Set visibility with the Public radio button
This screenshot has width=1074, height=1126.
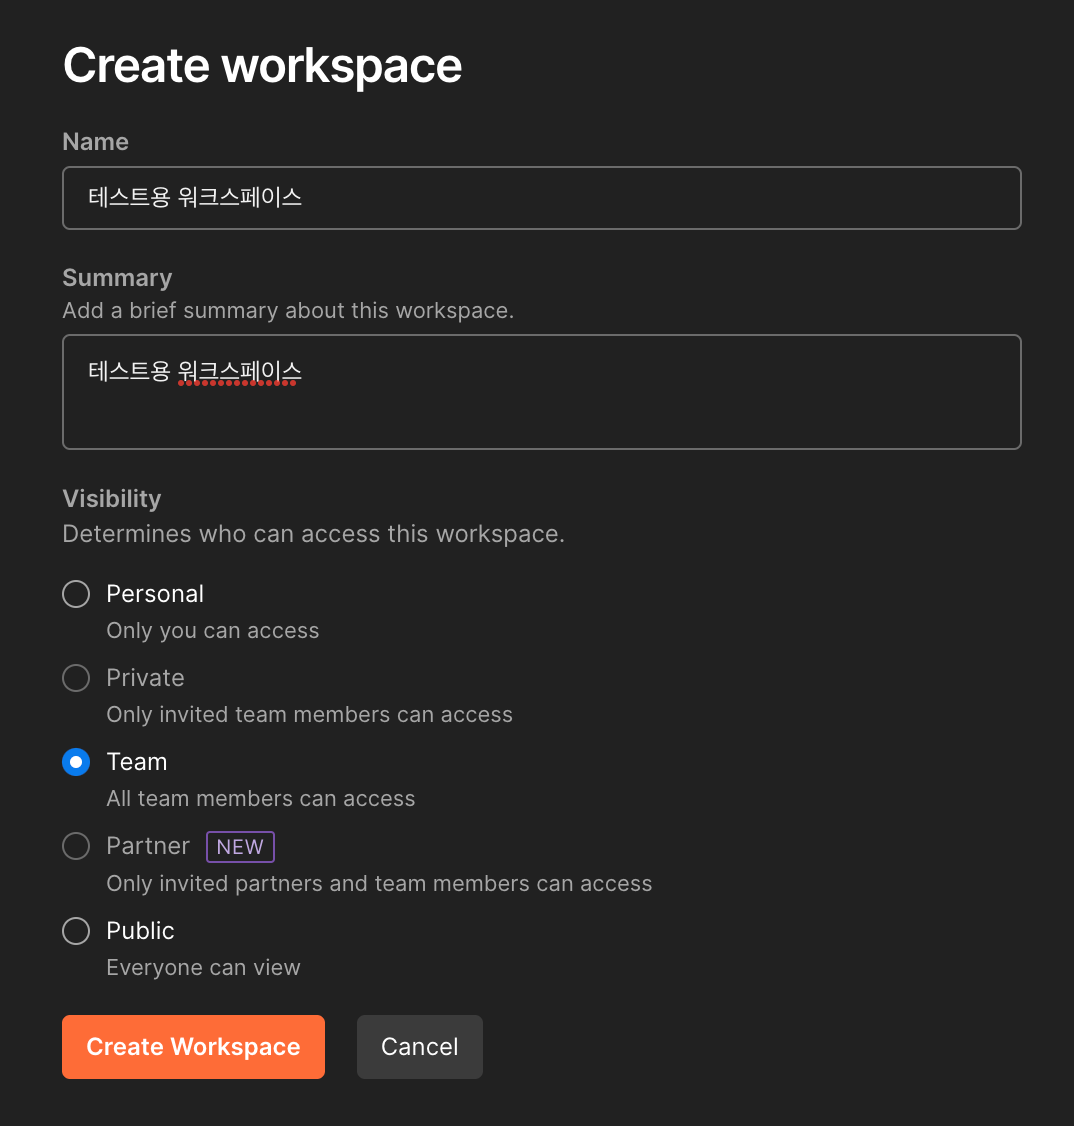[x=76, y=931]
